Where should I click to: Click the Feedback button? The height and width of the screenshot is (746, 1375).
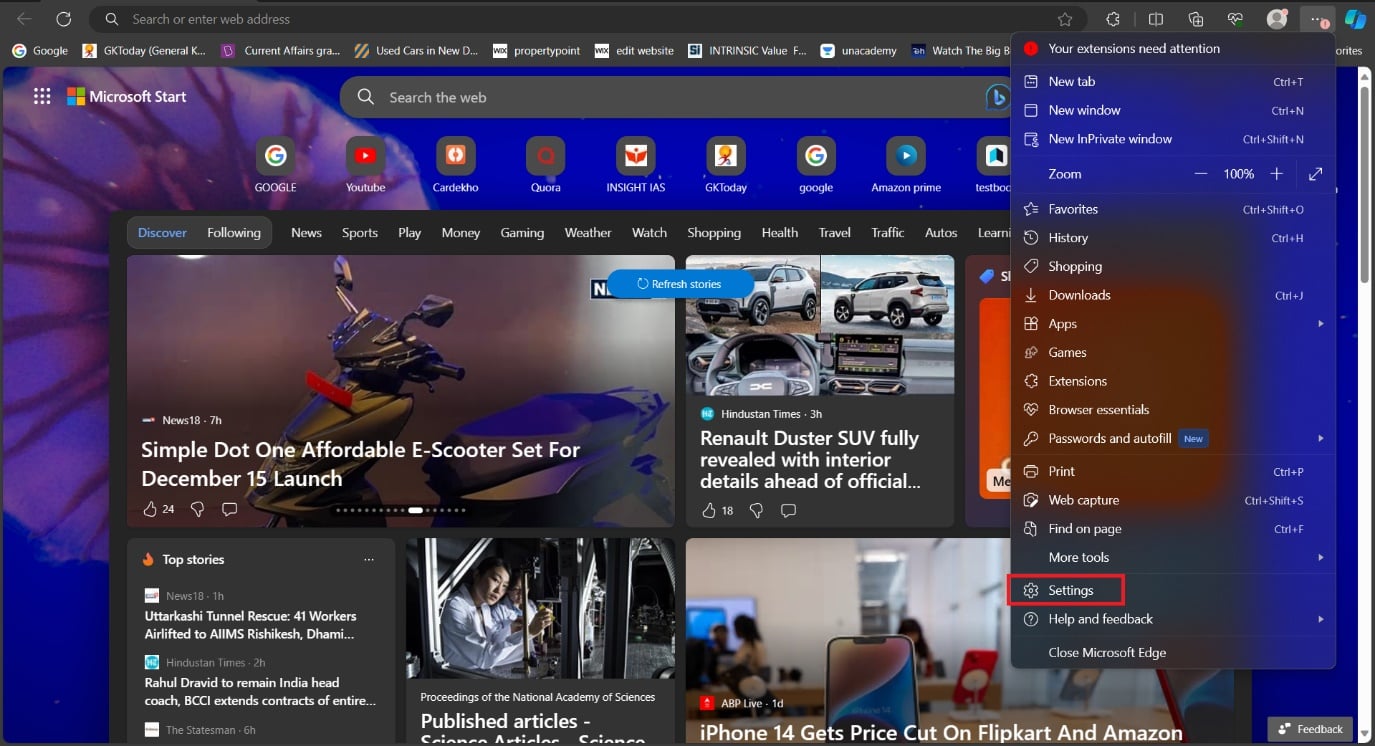click(x=1310, y=729)
